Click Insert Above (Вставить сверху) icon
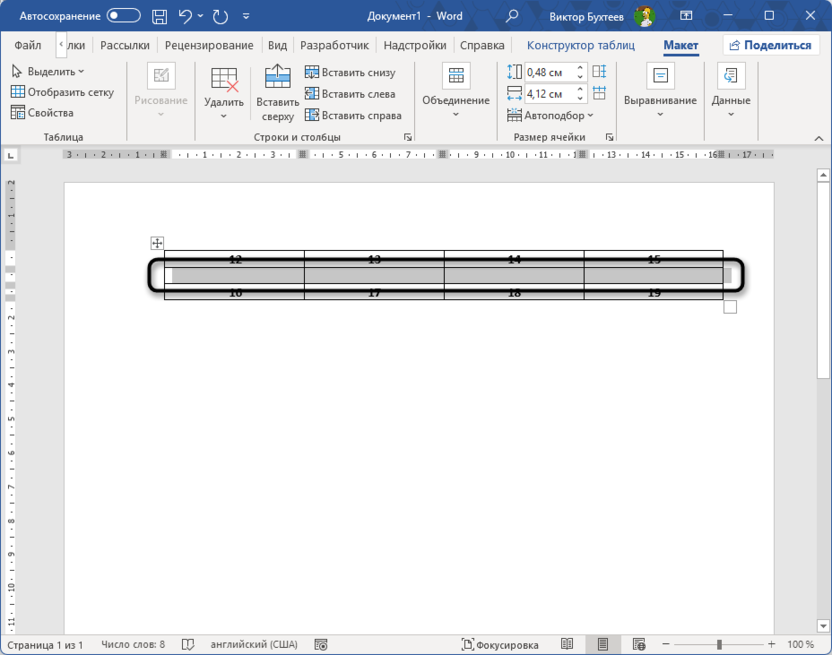The width and height of the screenshot is (832, 655). (x=277, y=78)
